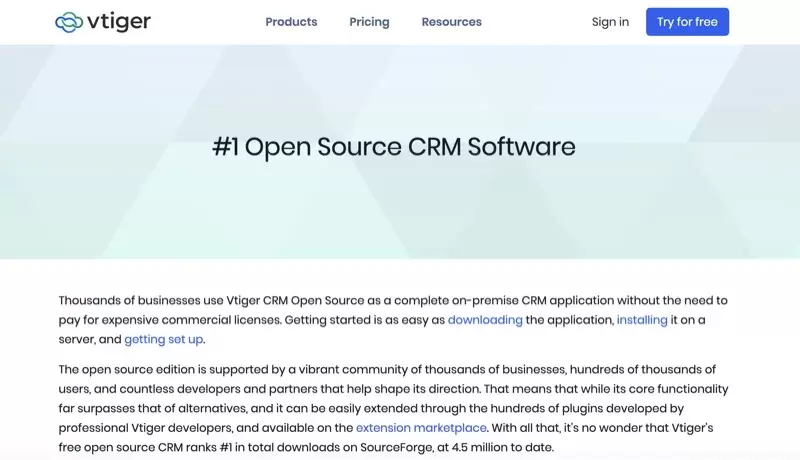
Task: Click the Try for free button
Action: tap(687, 22)
